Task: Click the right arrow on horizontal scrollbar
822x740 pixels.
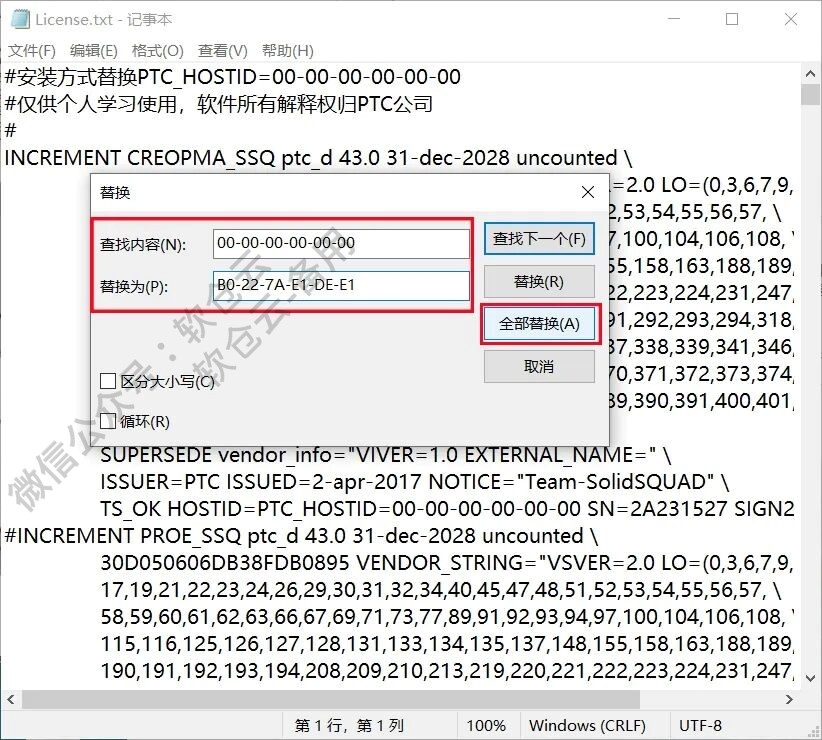Action: tap(789, 700)
